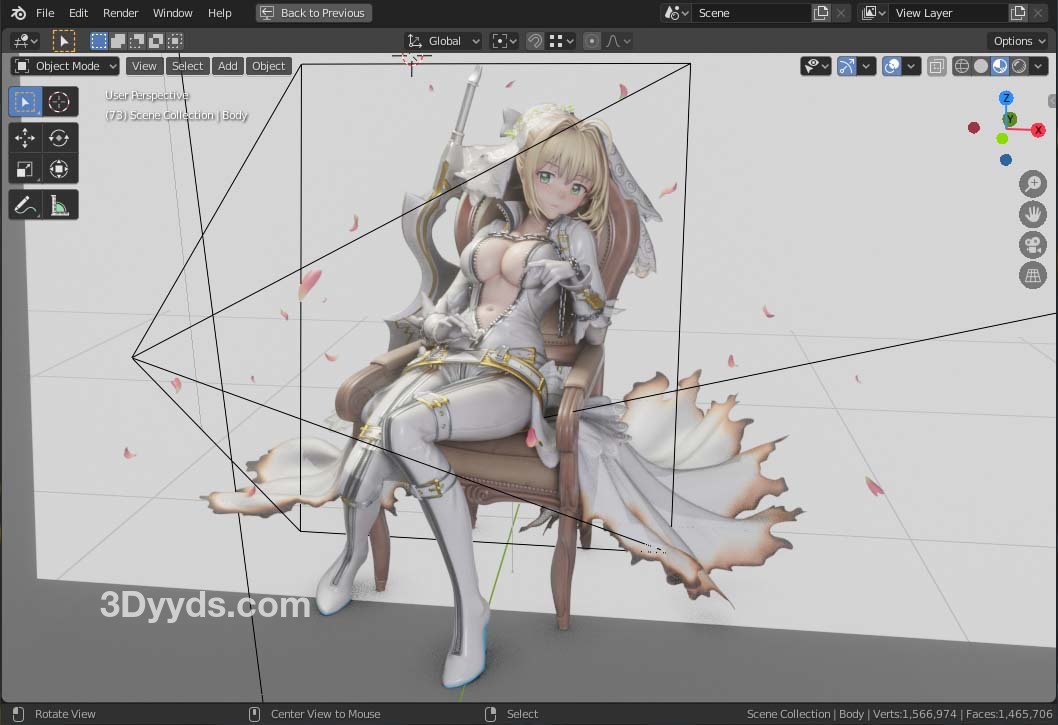Click the red X axis gizmo handle
Image resolution: width=1058 pixels, height=725 pixels.
coord(1038,130)
